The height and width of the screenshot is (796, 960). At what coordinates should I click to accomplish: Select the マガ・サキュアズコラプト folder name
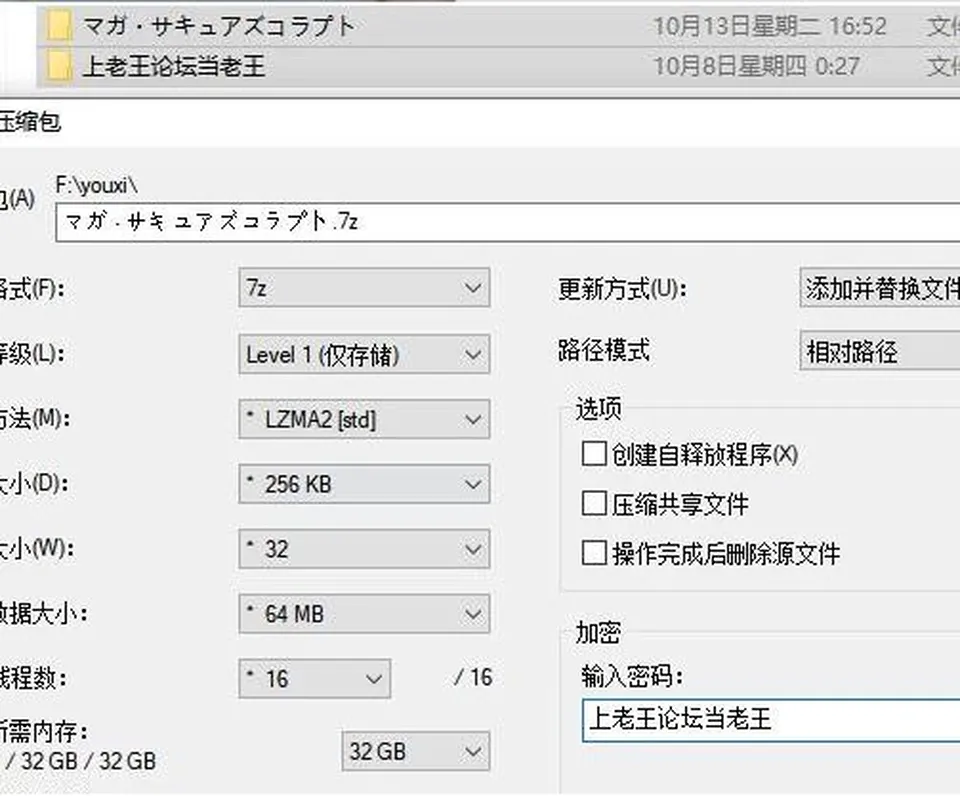tap(219, 26)
